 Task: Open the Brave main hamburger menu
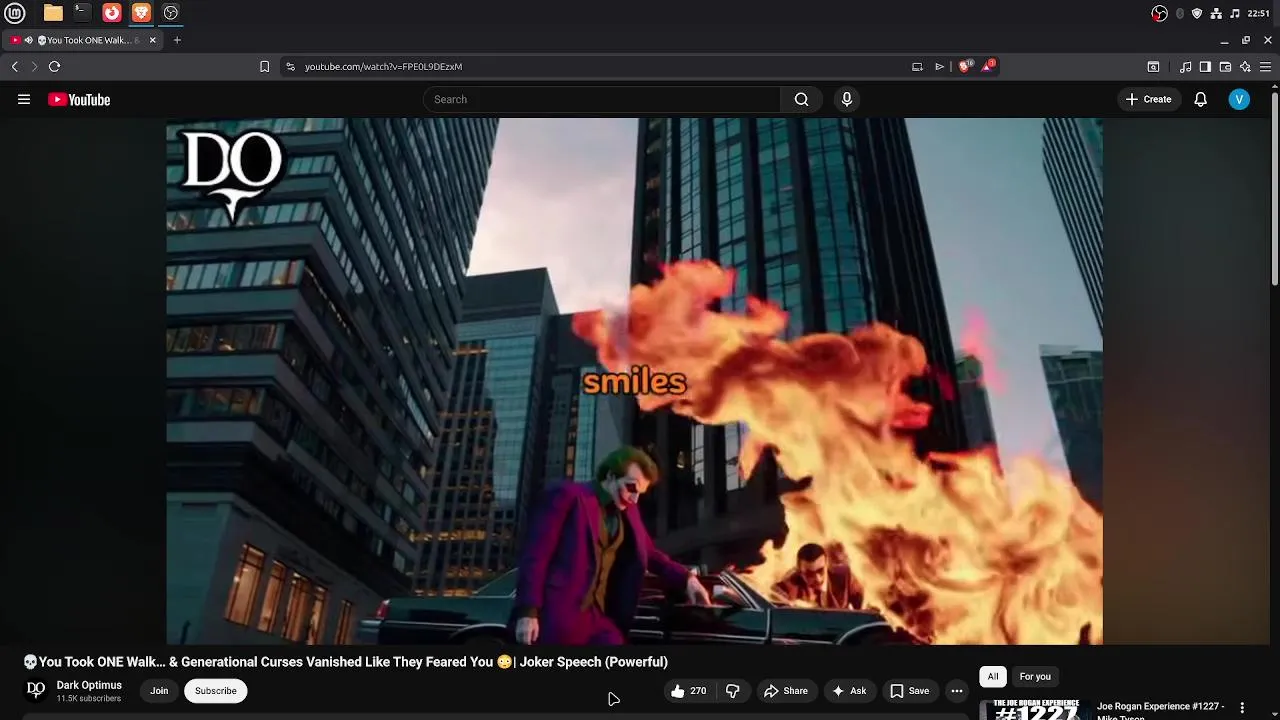pyautogui.click(x=1266, y=66)
